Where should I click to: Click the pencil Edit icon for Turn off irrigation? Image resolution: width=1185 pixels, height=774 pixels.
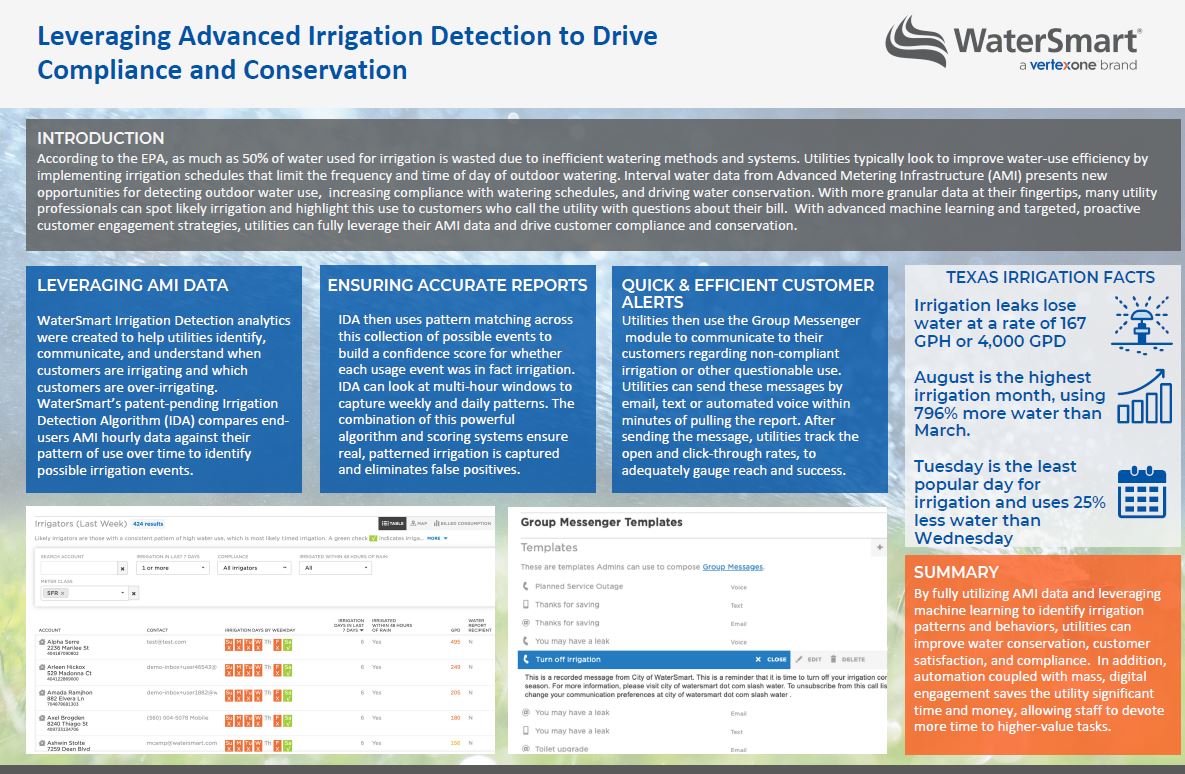pyautogui.click(x=799, y=659)
